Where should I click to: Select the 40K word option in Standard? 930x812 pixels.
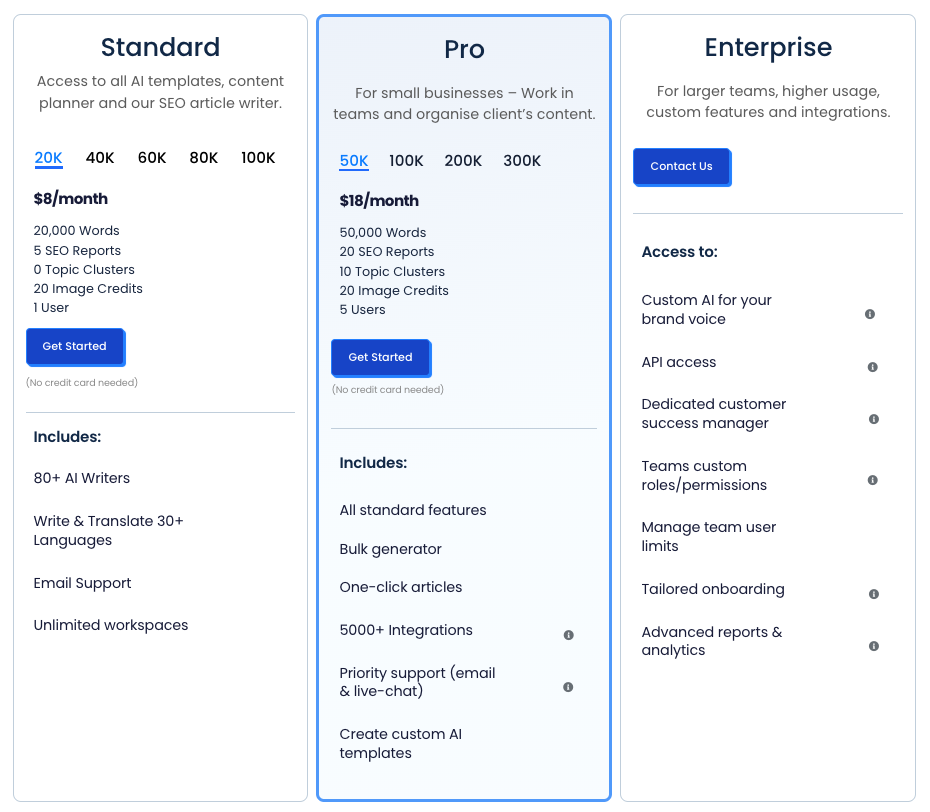pyautogui.click(x=100, y=158)
